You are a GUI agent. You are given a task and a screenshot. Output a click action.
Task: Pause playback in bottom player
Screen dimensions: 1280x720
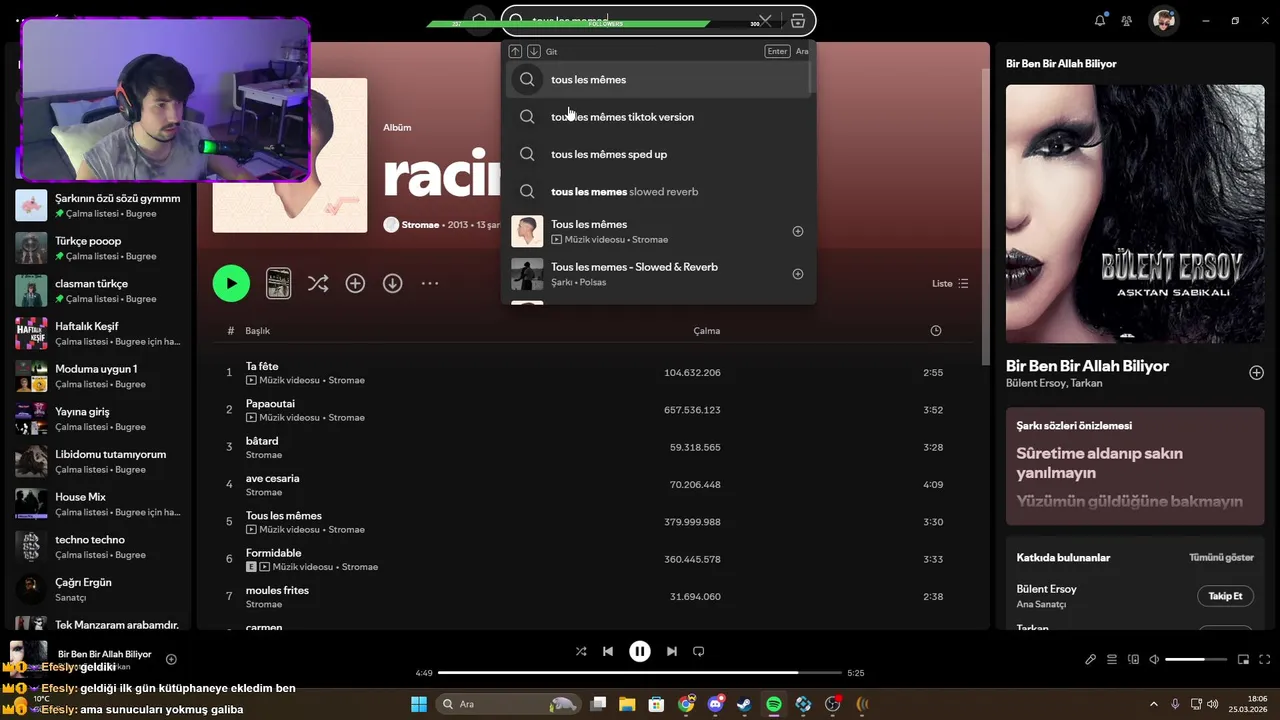640,651
